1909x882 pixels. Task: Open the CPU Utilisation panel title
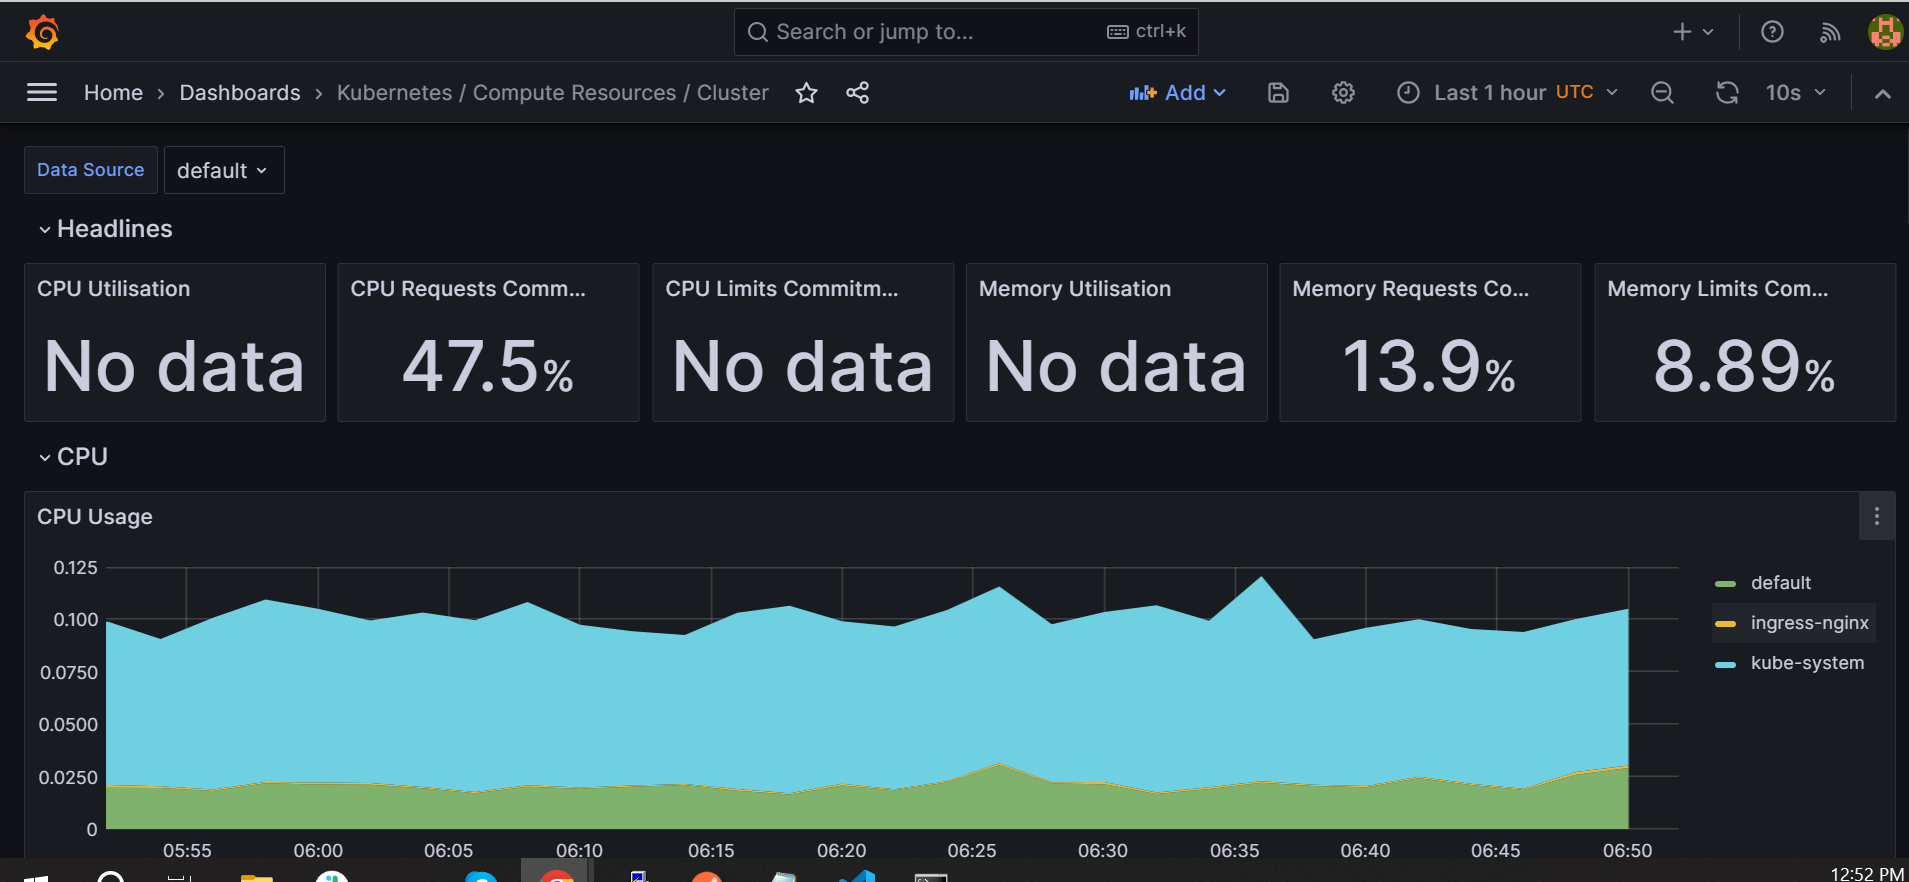click(113, 289)
